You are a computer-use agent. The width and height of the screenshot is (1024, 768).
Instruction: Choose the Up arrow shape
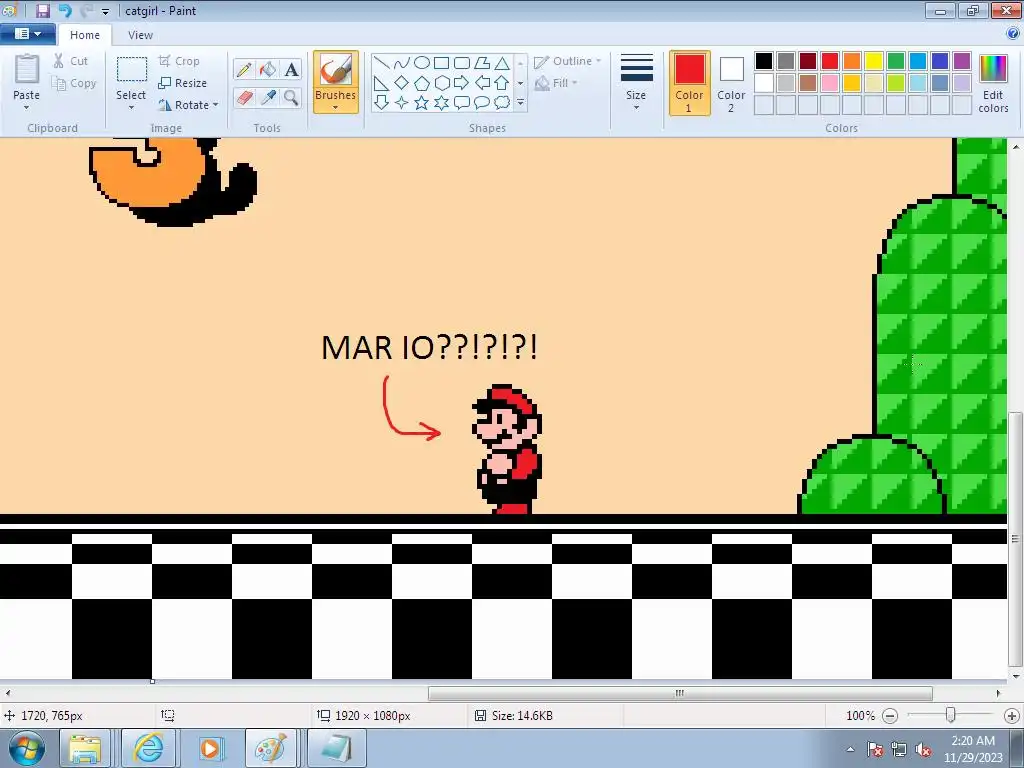[x=502, y=83]
